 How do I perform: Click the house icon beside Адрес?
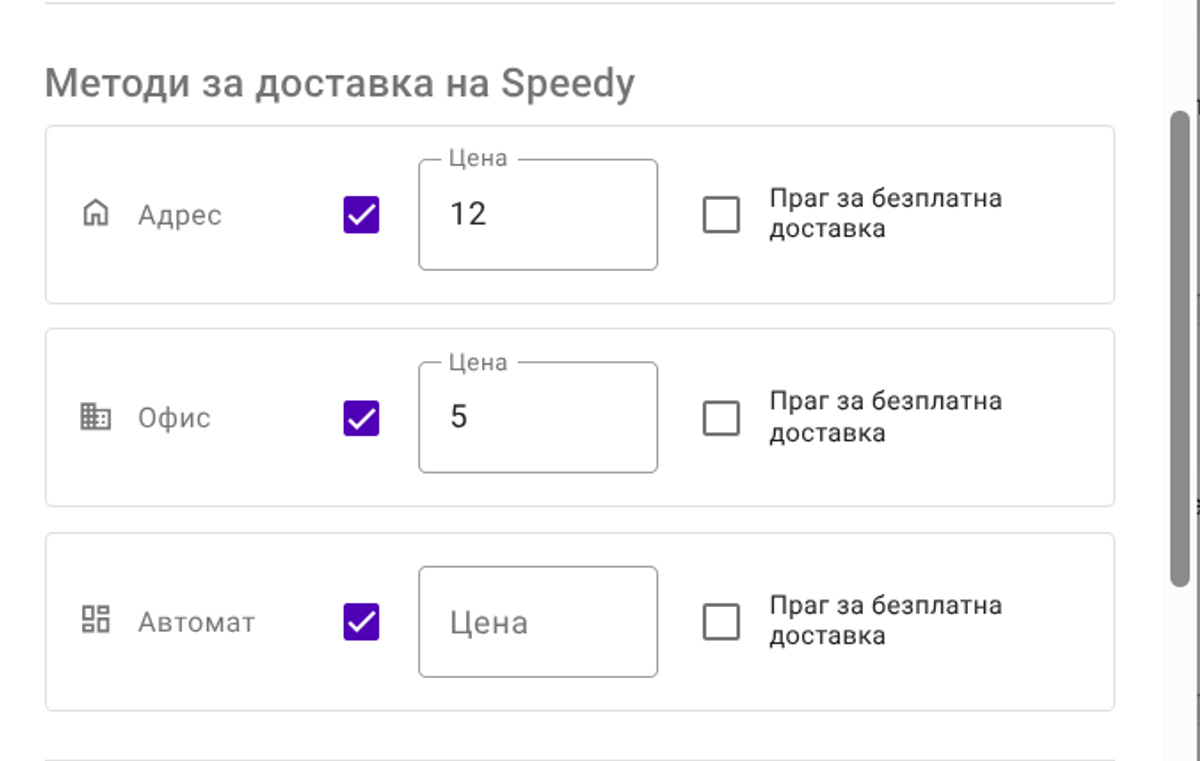pyautogui.click(x=95, y=215)
